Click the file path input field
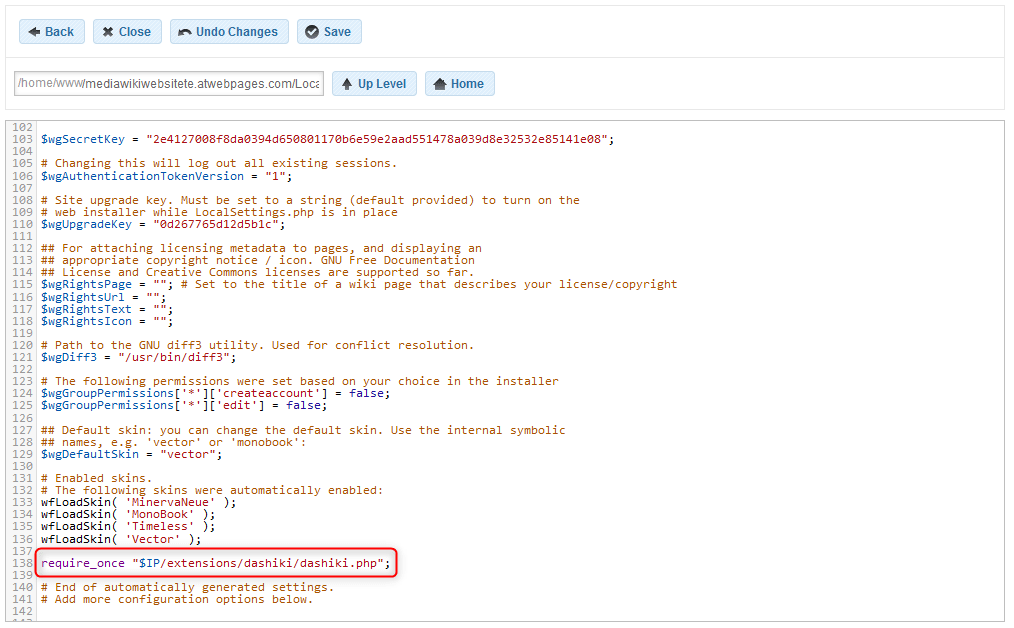 point(168,83)
